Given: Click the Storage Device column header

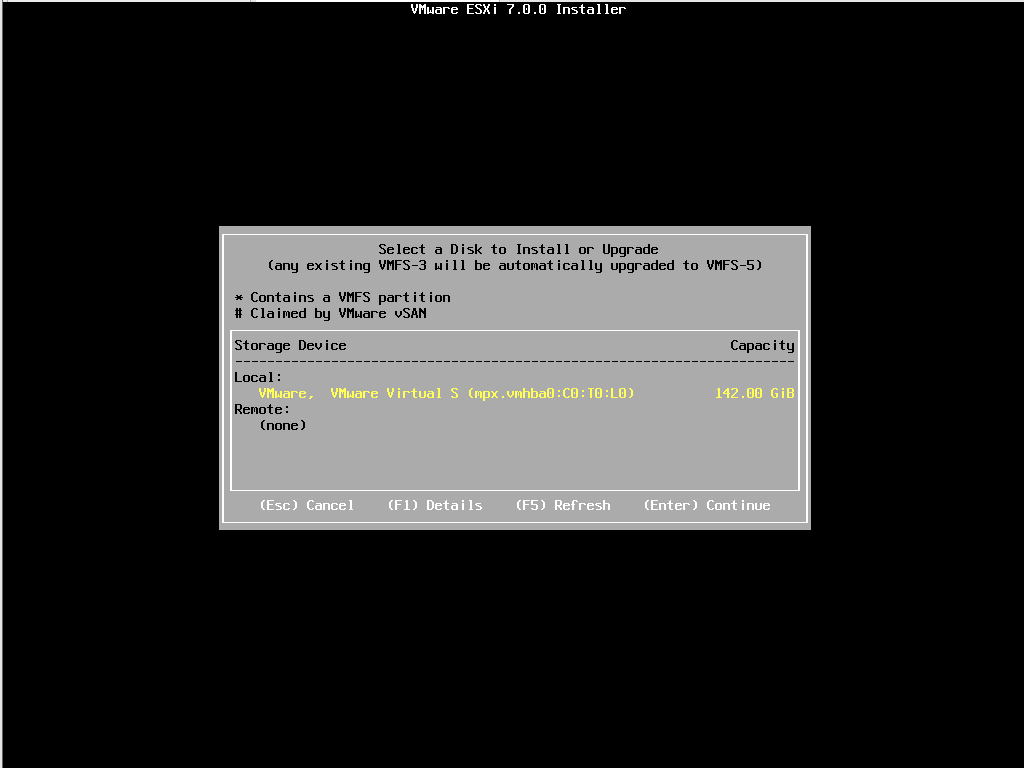Looking at the screenshot, I should click(290, 345).
